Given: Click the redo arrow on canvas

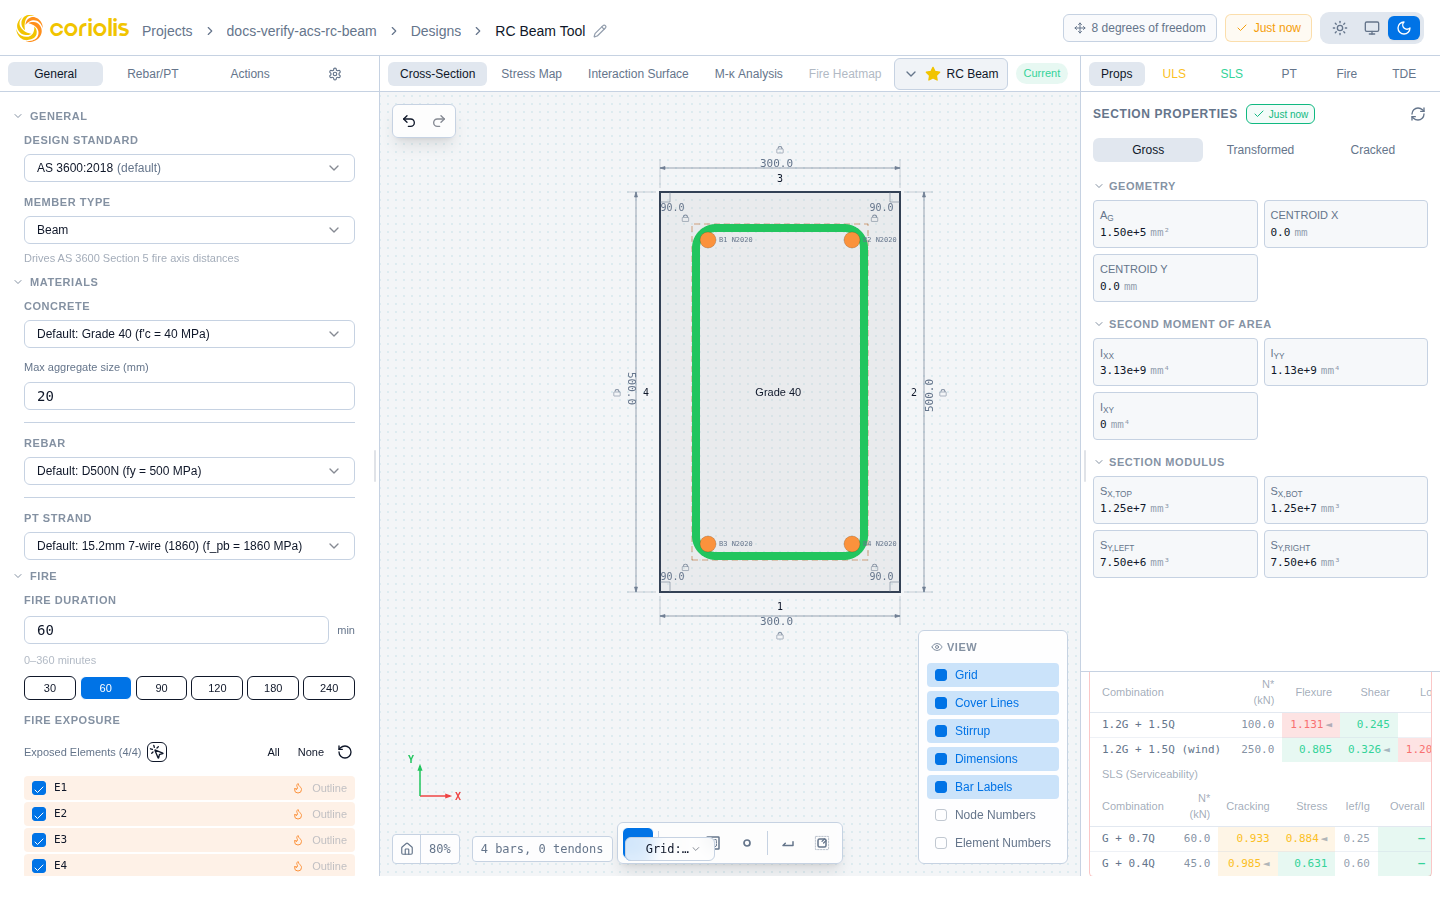Looking at the screenshot, I should pyautogui.click(x=439, y=121).
